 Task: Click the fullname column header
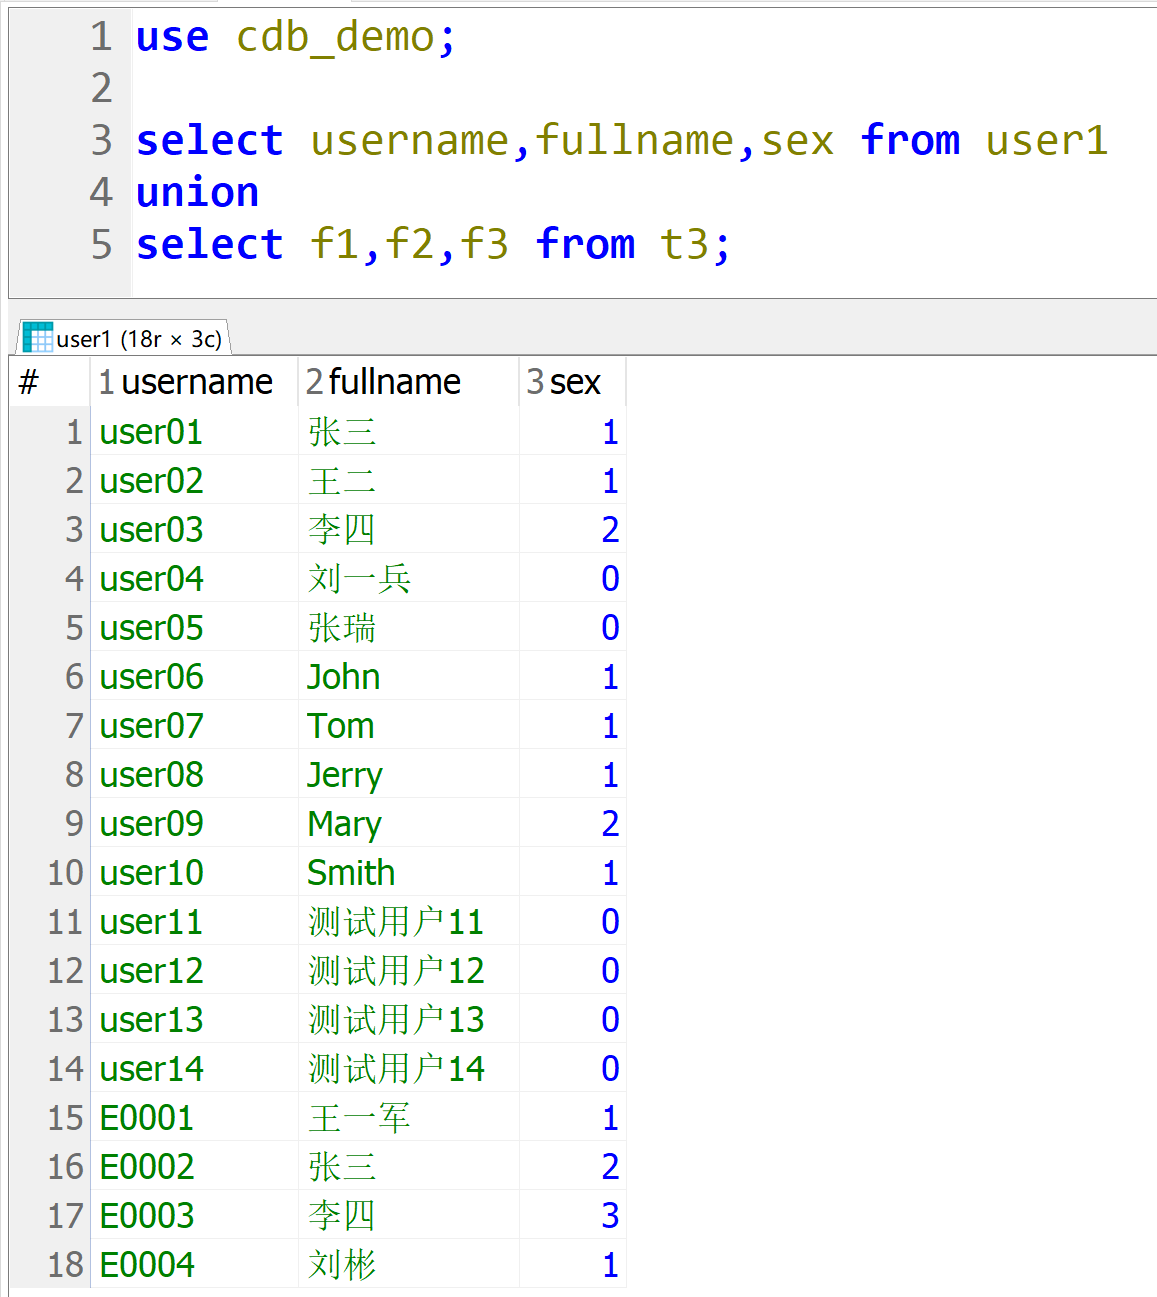[x=394, y=382]
